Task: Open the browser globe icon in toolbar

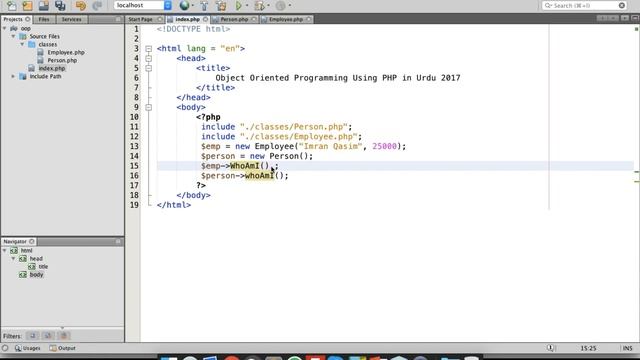Action: click(184, 5)
